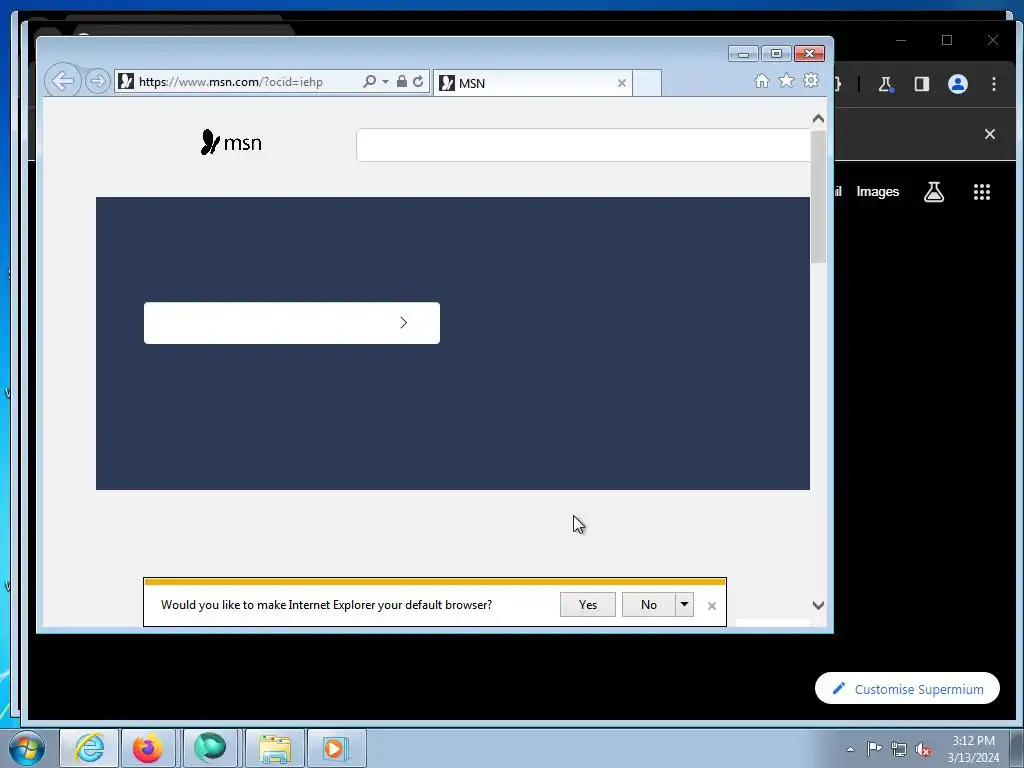The width and height of the screenshot is (1024, 768).
Task: Focus the MSN web search box
Action: pos(583,145)
